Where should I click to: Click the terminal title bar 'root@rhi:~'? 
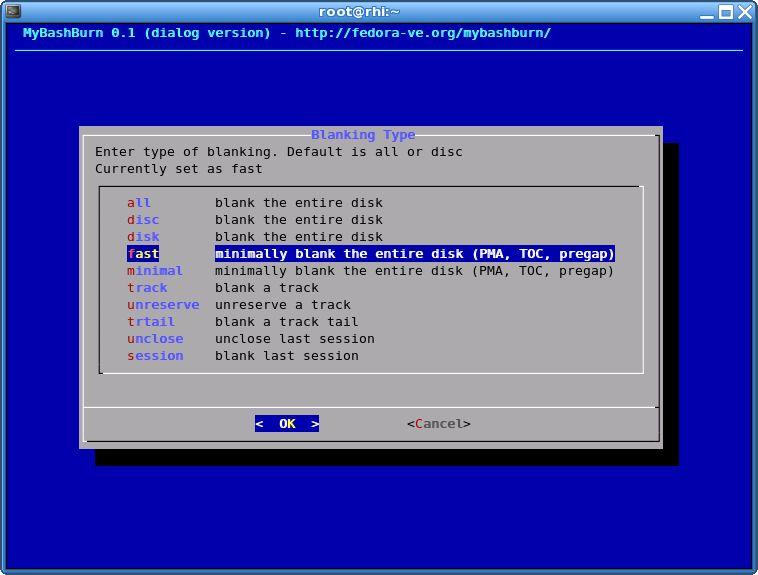pos(359,12)
